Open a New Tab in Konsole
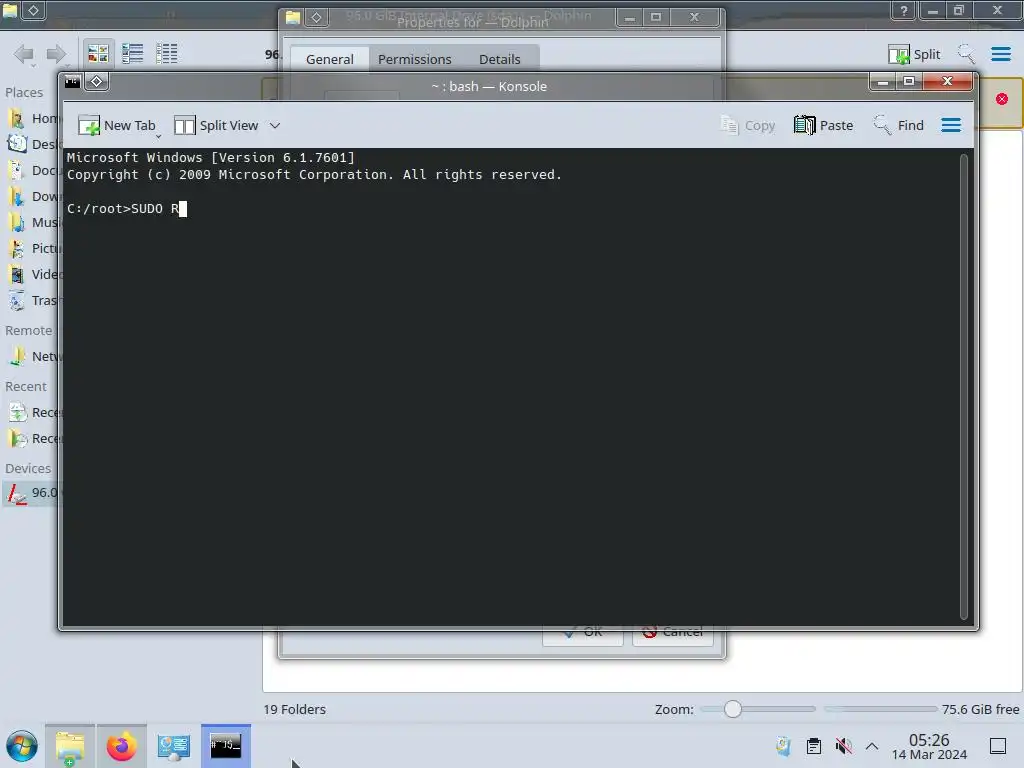 pos(117,125)
